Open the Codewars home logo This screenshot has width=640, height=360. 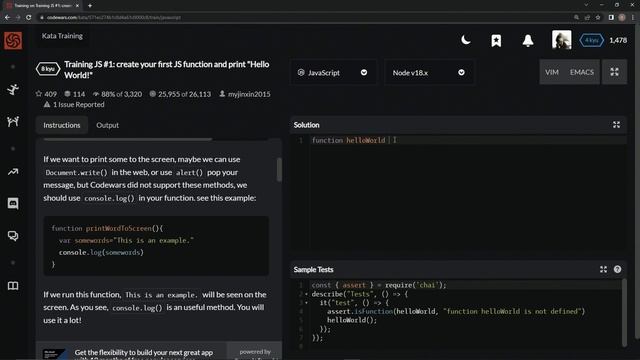point(13,40)
